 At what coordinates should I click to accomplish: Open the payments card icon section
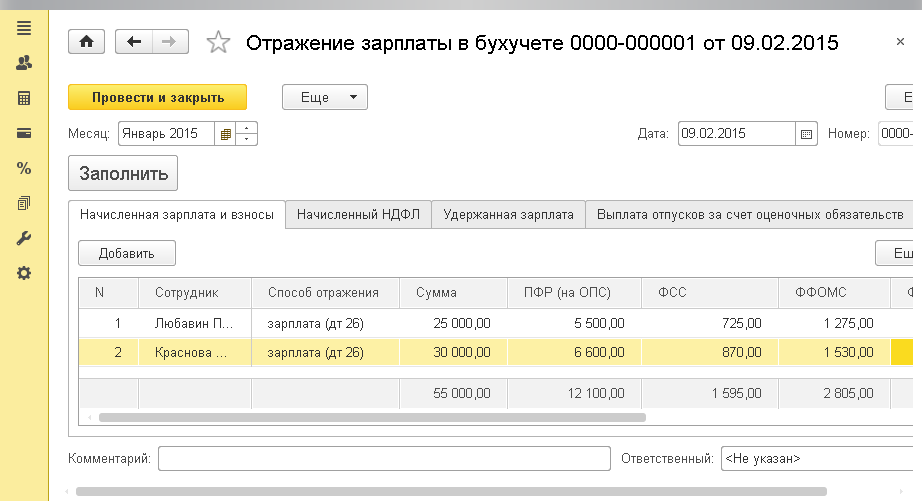24,133
